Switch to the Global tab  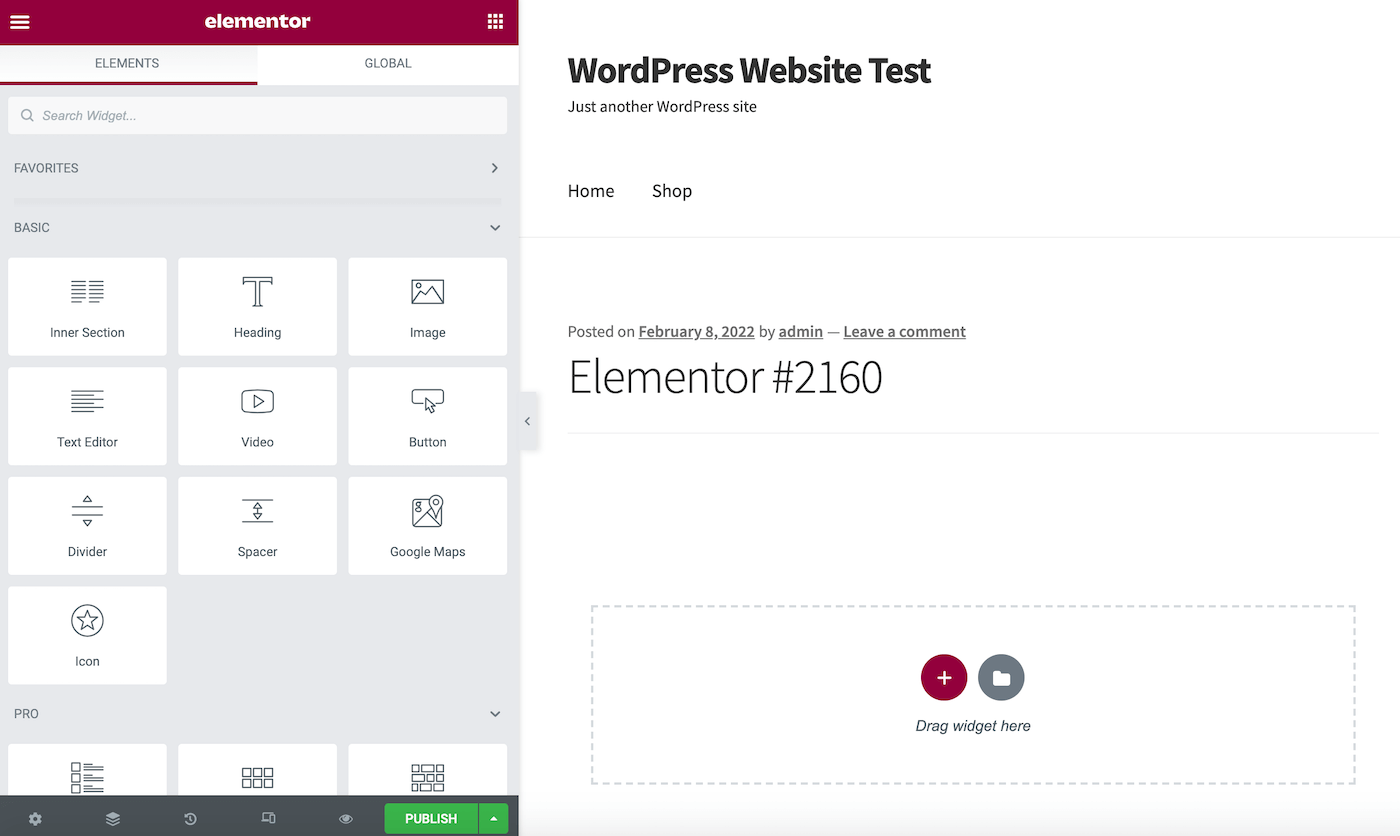click(x=388, y=63)
